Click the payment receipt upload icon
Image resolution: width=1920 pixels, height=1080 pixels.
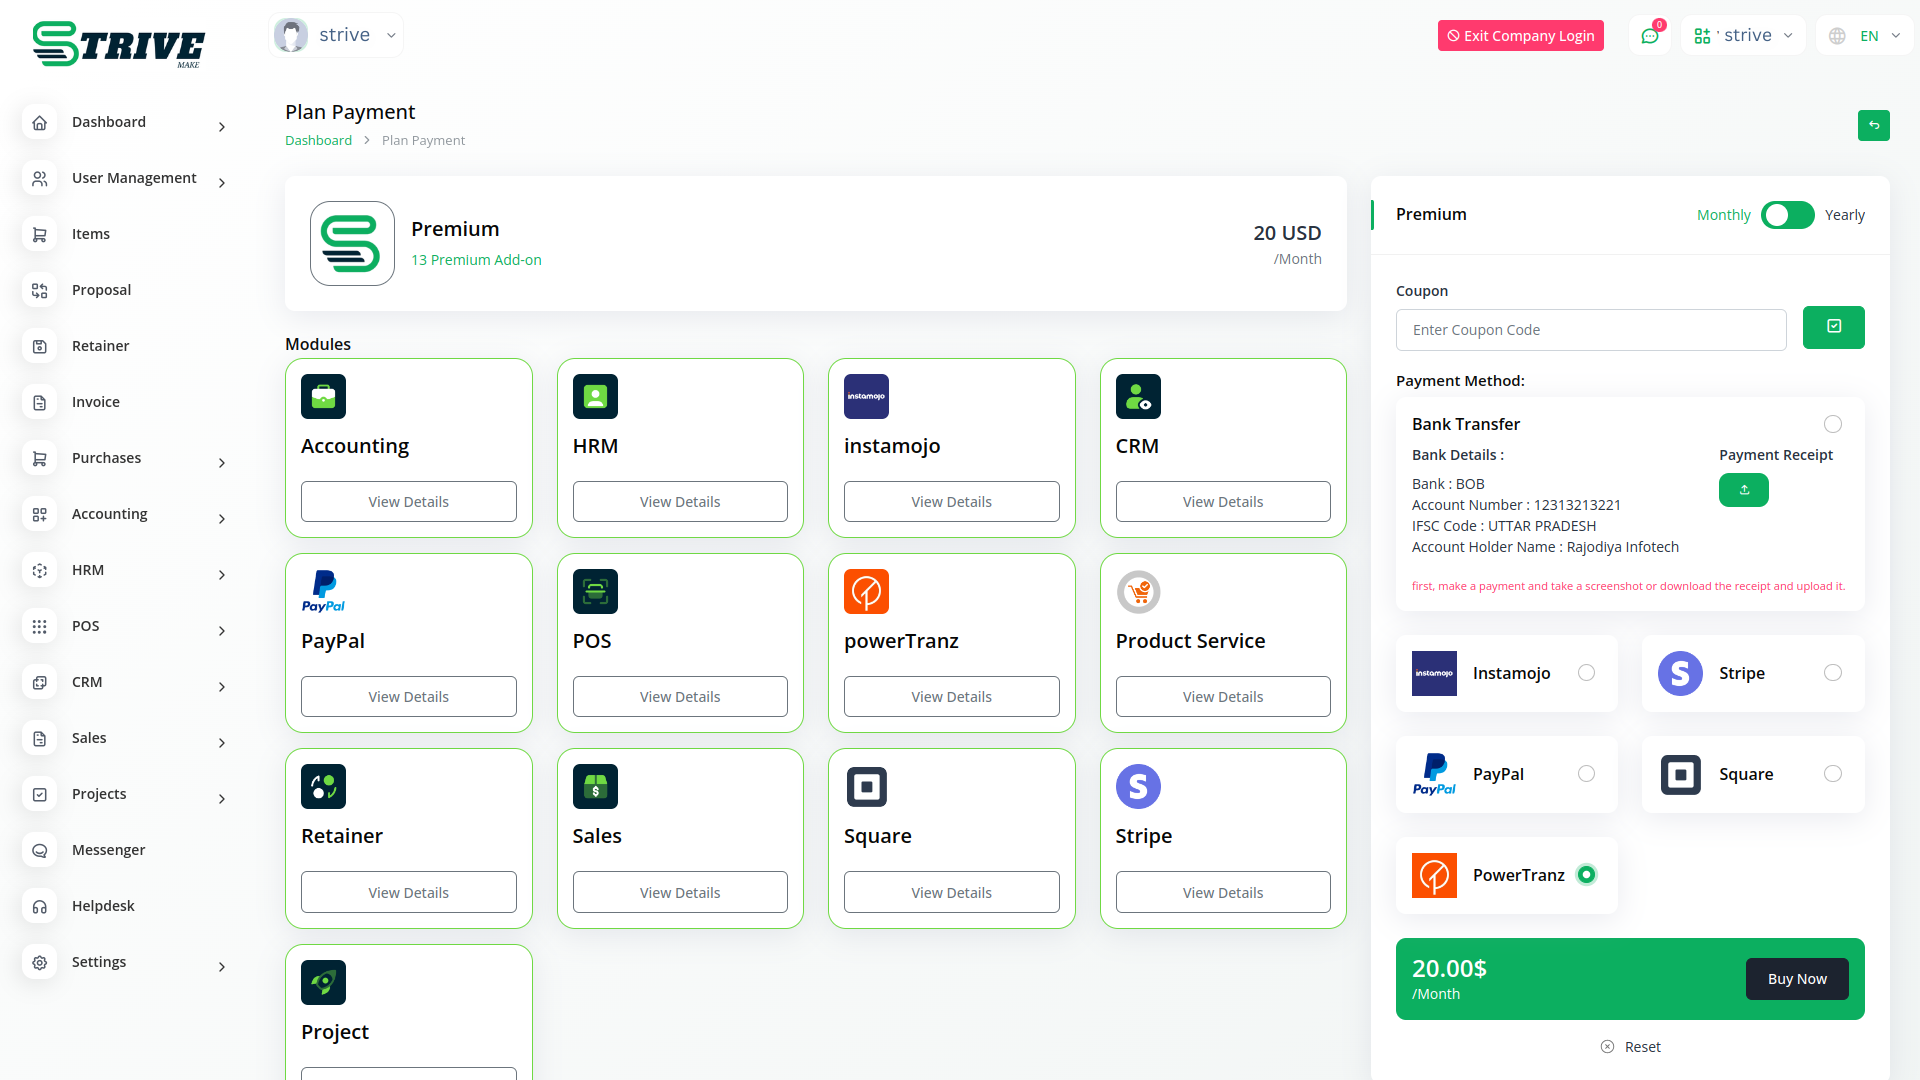pyautogui.click(x=1743, y=490)
